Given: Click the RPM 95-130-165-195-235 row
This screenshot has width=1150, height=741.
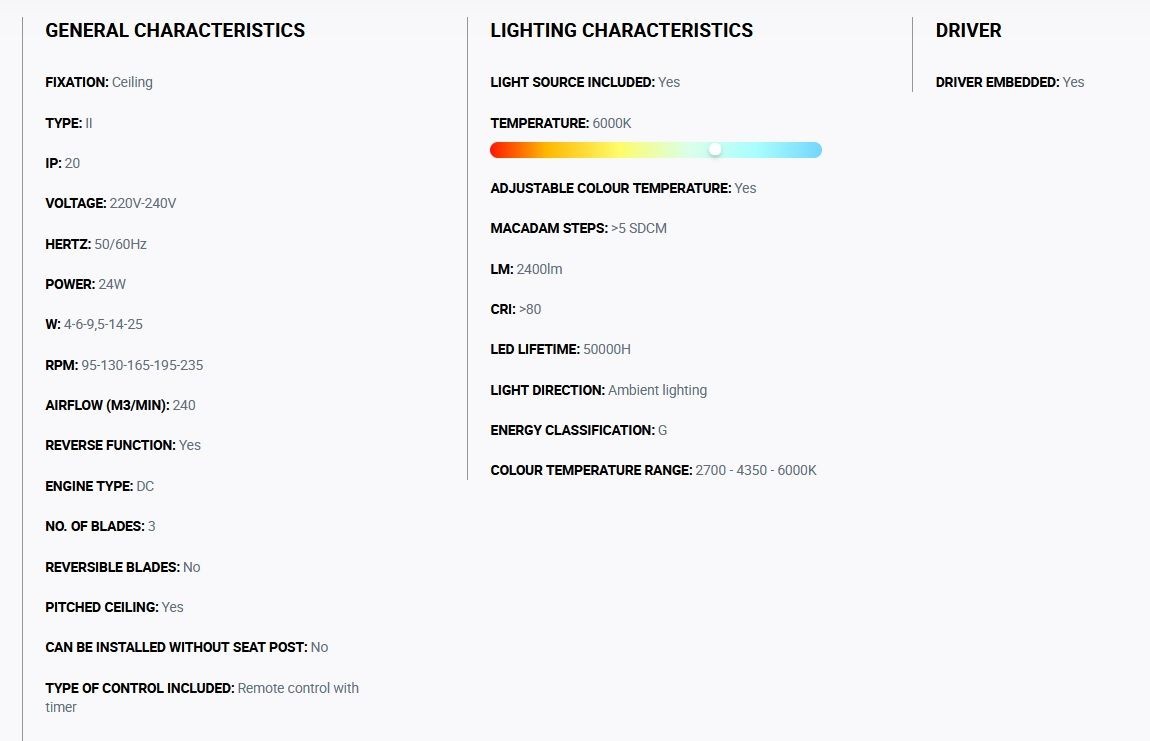Looking at the screenshot, I should [x=124, y=365].
